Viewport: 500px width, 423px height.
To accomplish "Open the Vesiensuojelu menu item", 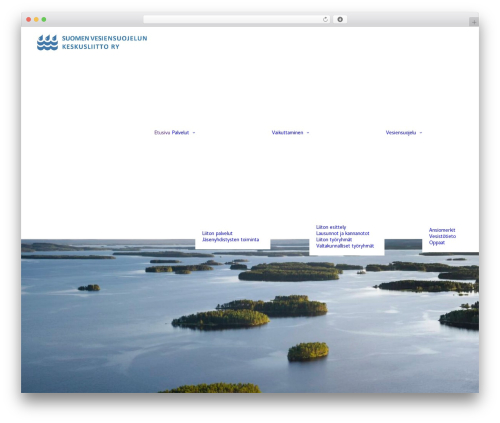I will pos(401,133).
